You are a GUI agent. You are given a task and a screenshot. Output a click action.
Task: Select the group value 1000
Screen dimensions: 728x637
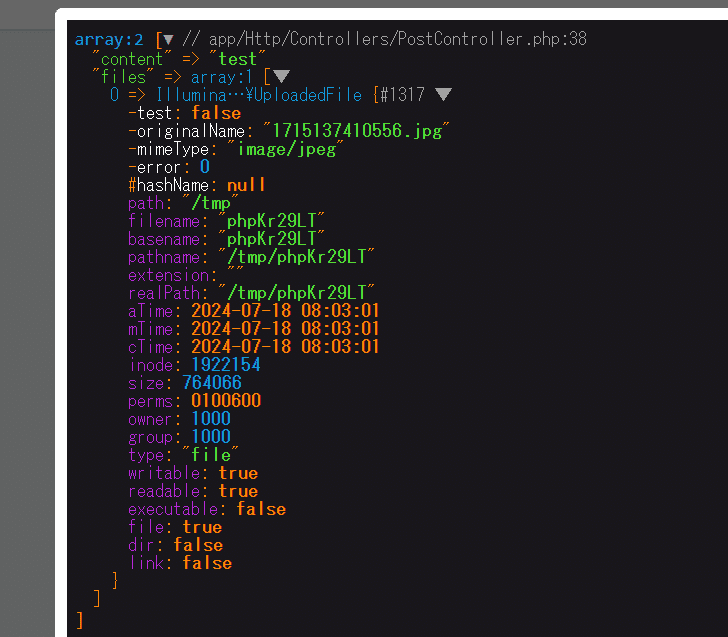[x=211, y=437]
